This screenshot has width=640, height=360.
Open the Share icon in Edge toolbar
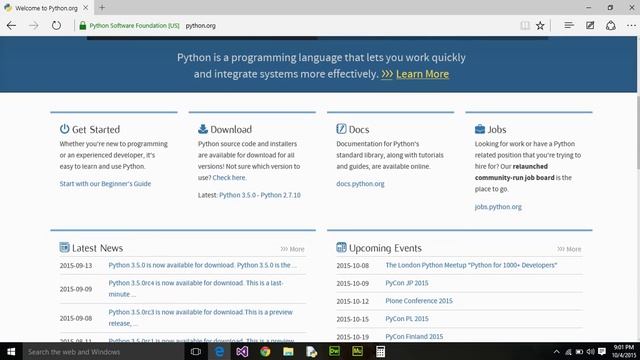click(x=611, y=25)
